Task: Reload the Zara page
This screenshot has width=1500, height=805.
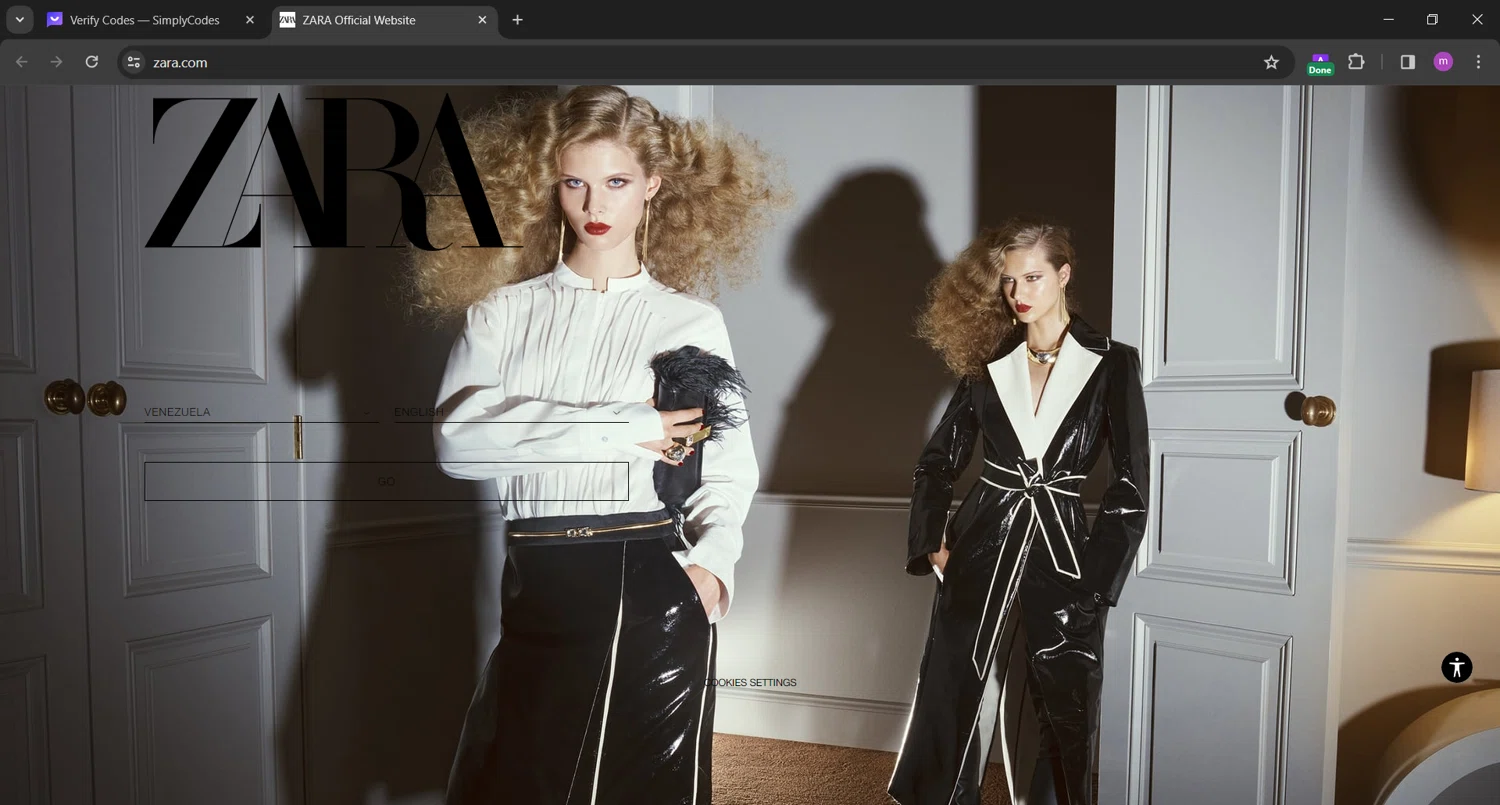Action: pos(91,62)
